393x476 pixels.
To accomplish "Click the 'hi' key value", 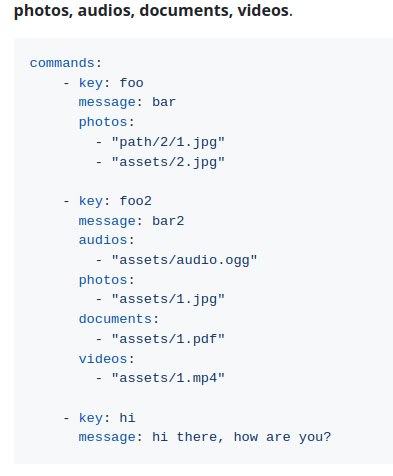I will 127,418.
